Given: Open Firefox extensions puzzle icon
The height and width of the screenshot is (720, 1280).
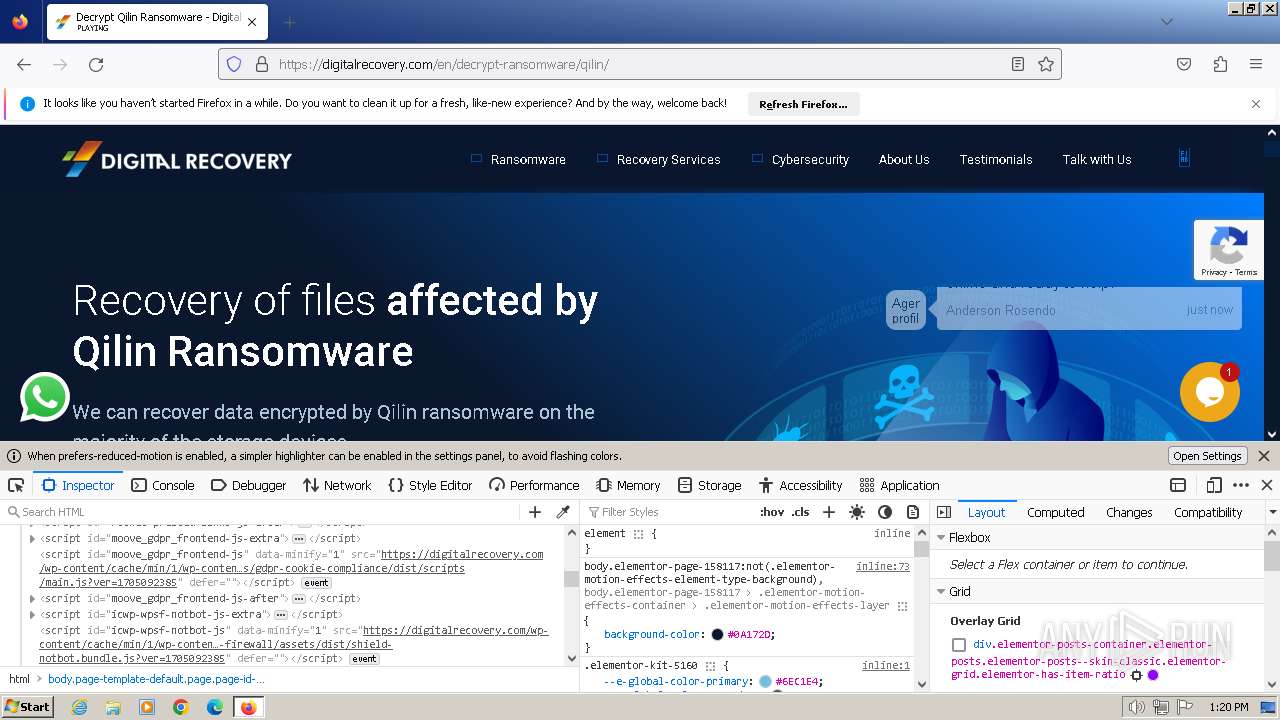Looking at the screenshot, I should (1220, 64).
